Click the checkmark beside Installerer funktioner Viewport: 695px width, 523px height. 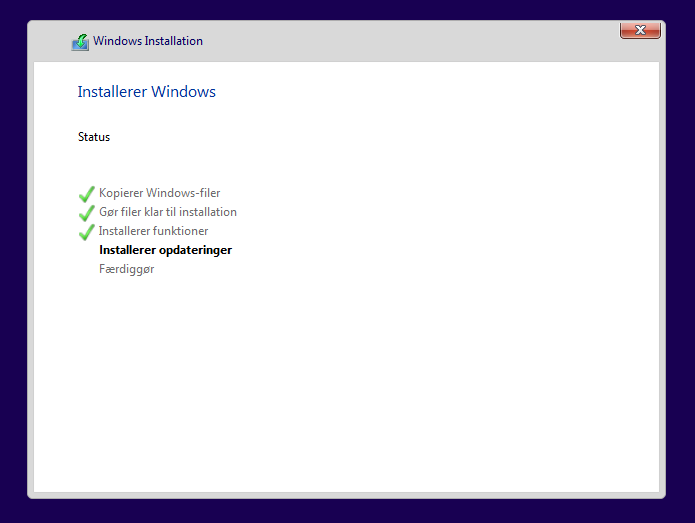86,232
